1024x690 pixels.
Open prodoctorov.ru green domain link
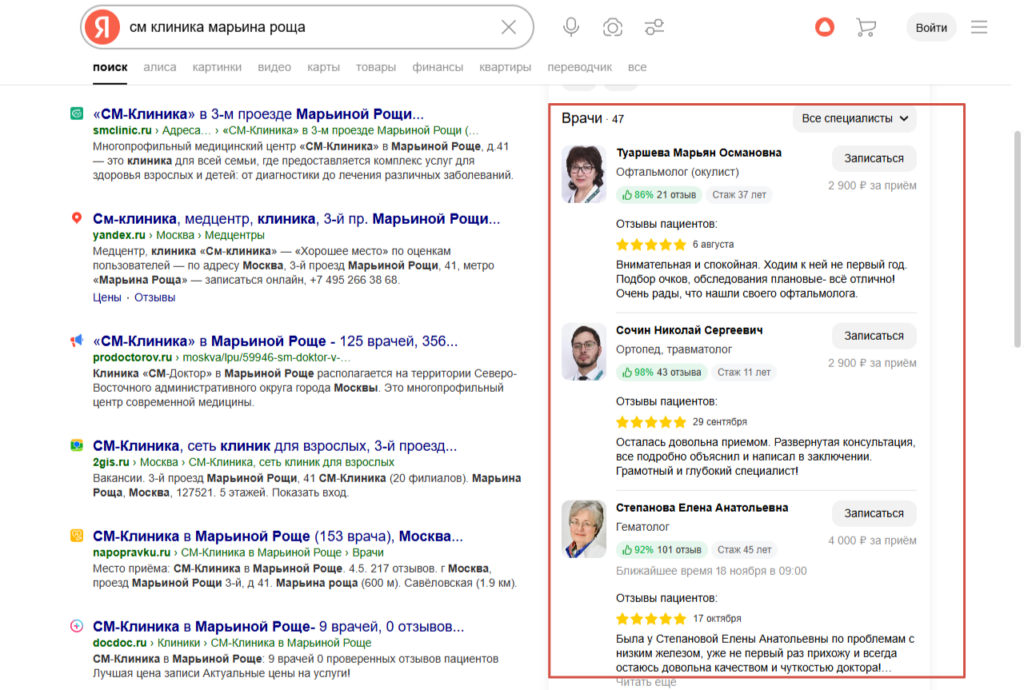(x=132, y=358)
